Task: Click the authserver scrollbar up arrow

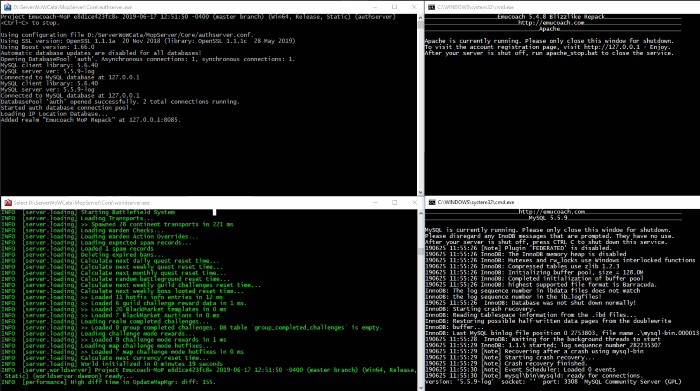Action: pyautogui.click(x=420, y=17)
